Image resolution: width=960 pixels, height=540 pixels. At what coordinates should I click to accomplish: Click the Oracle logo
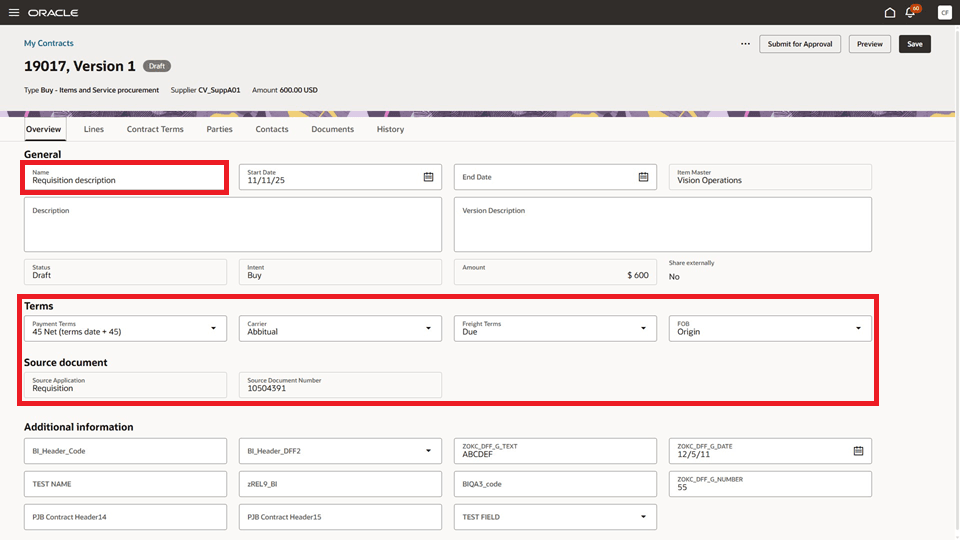(53, 13)
